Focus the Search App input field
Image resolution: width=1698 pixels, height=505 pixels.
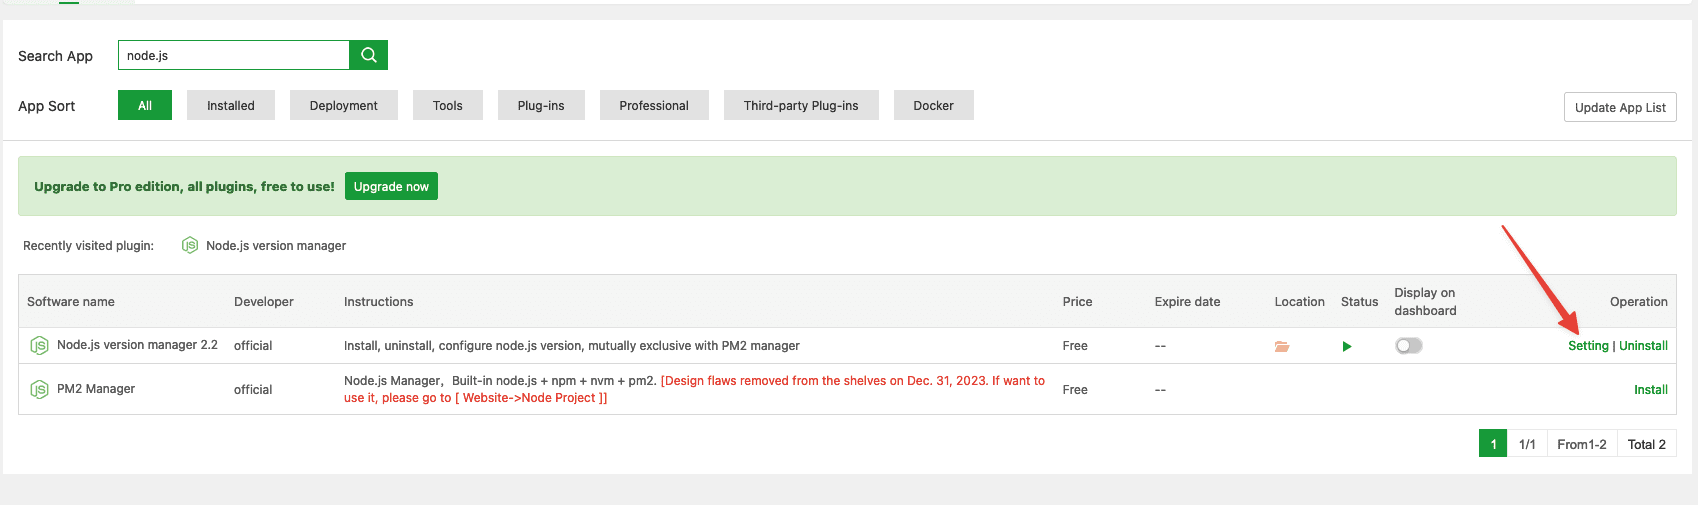point(234,55)
